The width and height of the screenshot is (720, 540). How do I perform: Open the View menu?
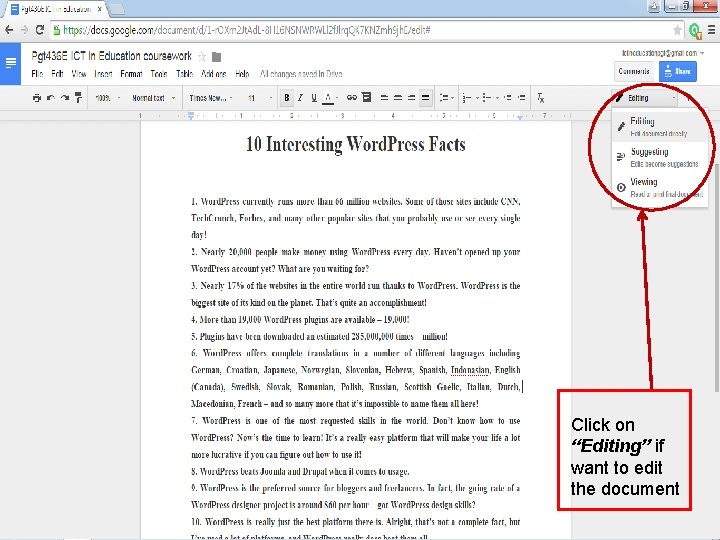point(79,73)
